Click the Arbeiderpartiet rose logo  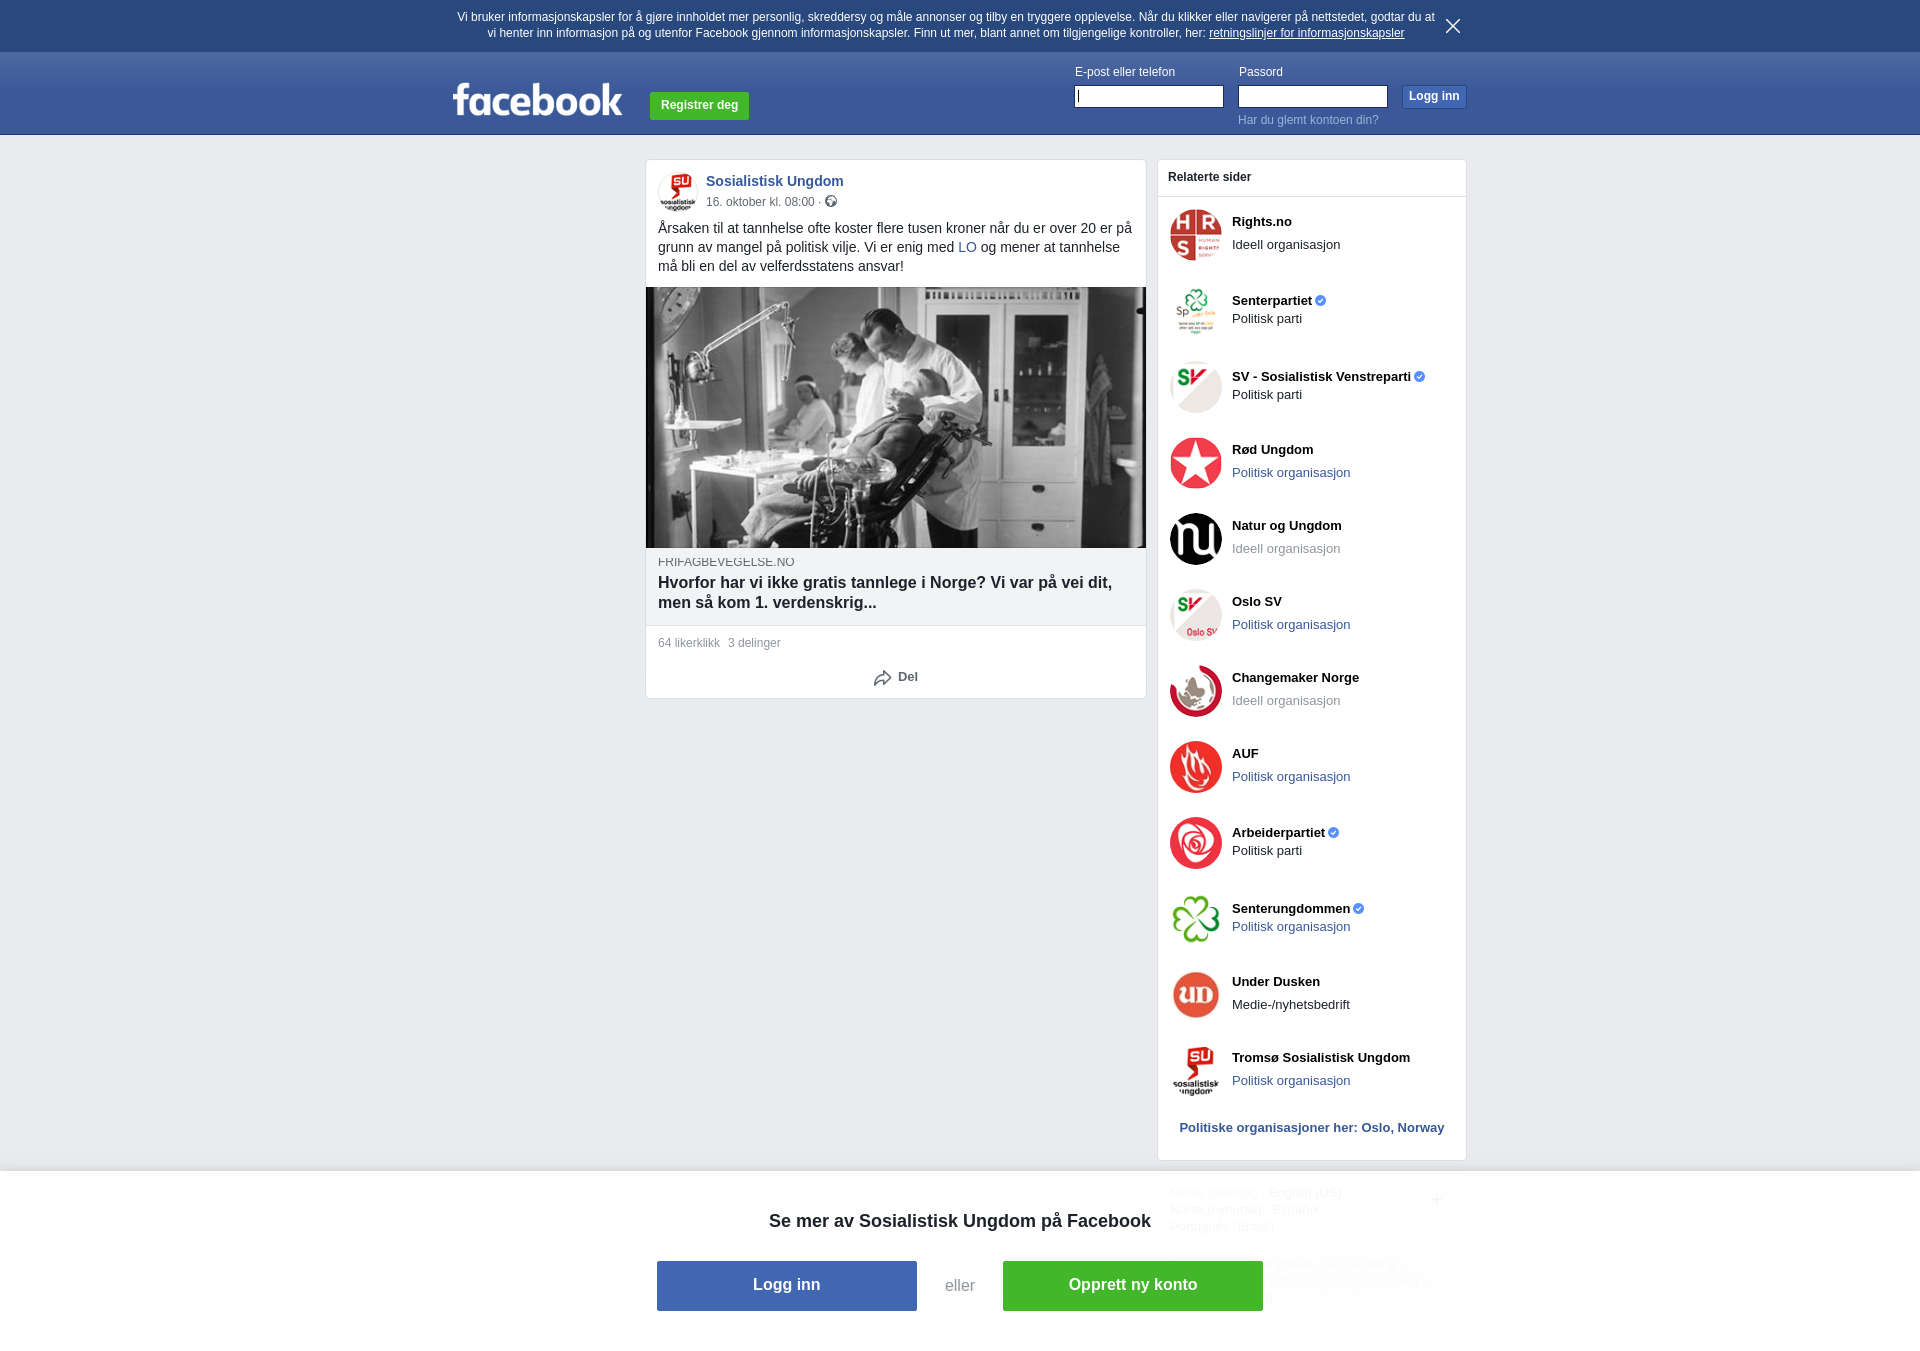click(1196, 843)
